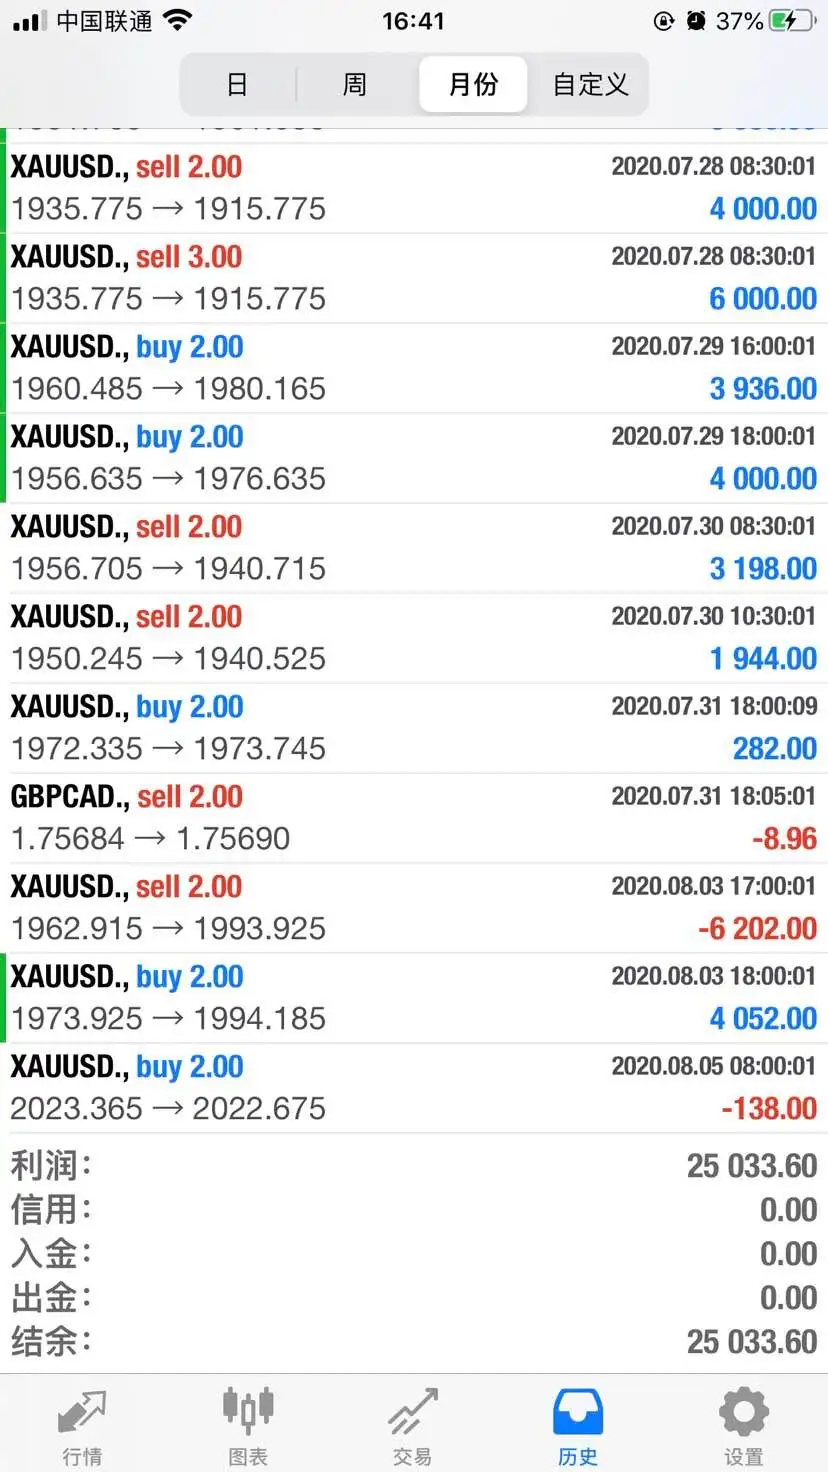Tap the alarm clock status icon
The image size is (828, 1472).
click(696, 21)
